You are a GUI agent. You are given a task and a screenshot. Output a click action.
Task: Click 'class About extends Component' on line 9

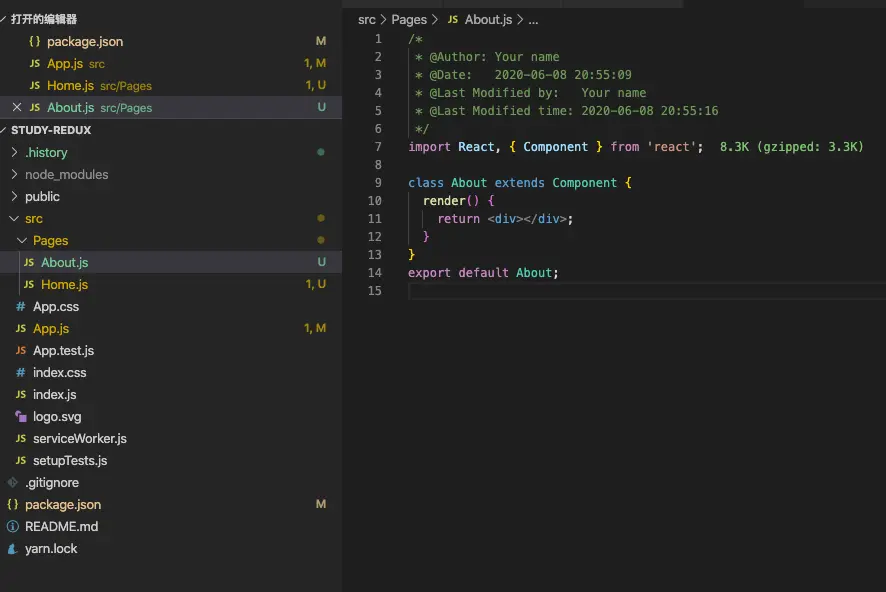click(513, 183)
